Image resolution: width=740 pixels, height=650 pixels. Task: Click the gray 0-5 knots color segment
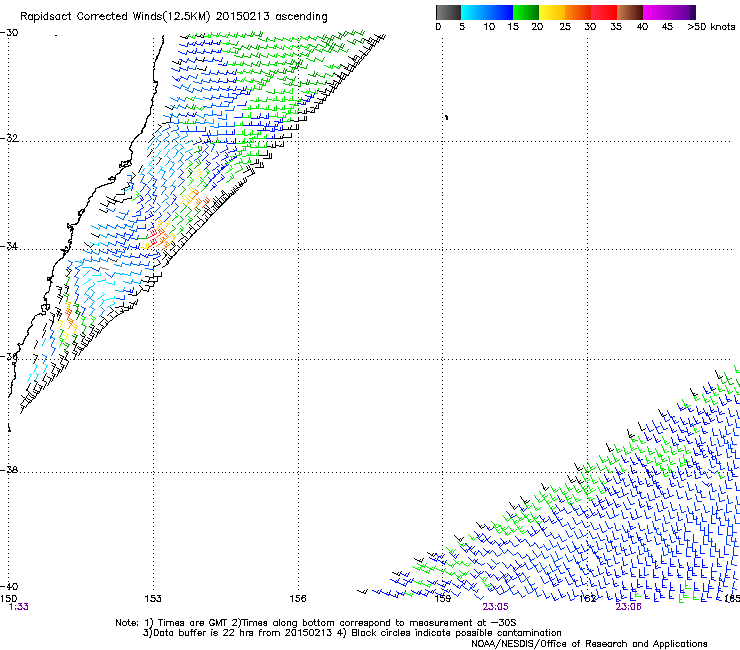click(x=448, y=12)
